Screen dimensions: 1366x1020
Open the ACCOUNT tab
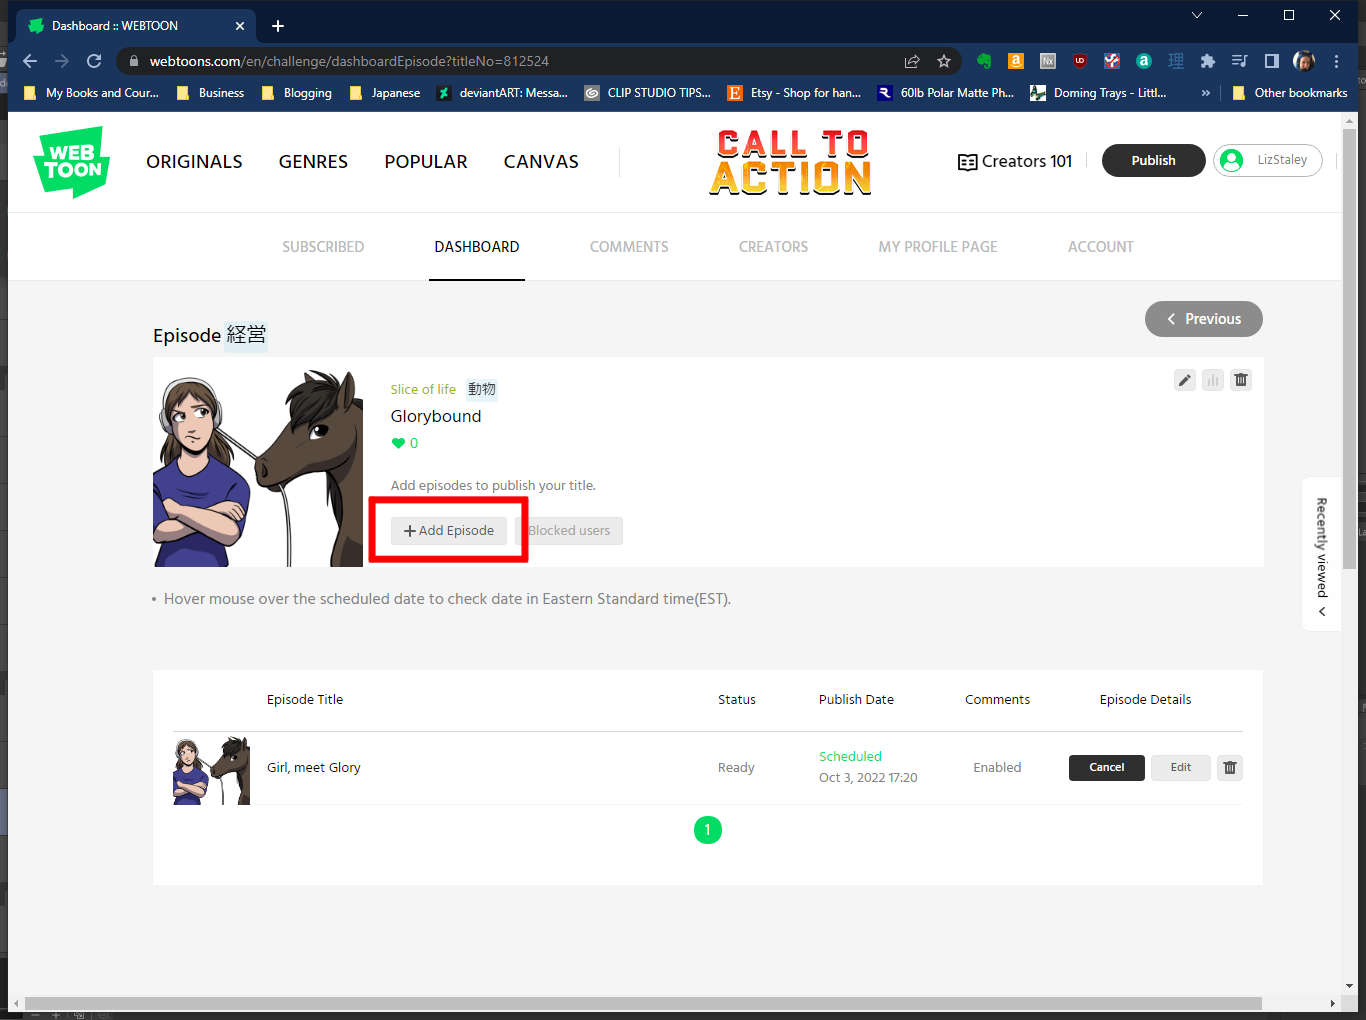pyautogui.click(x=1101, y=247)
